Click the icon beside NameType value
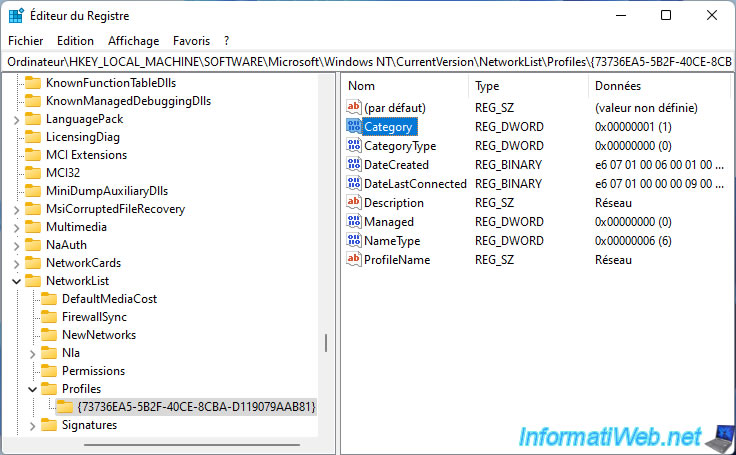Screen dimensions: 736x455 click(x=353, y=241)
